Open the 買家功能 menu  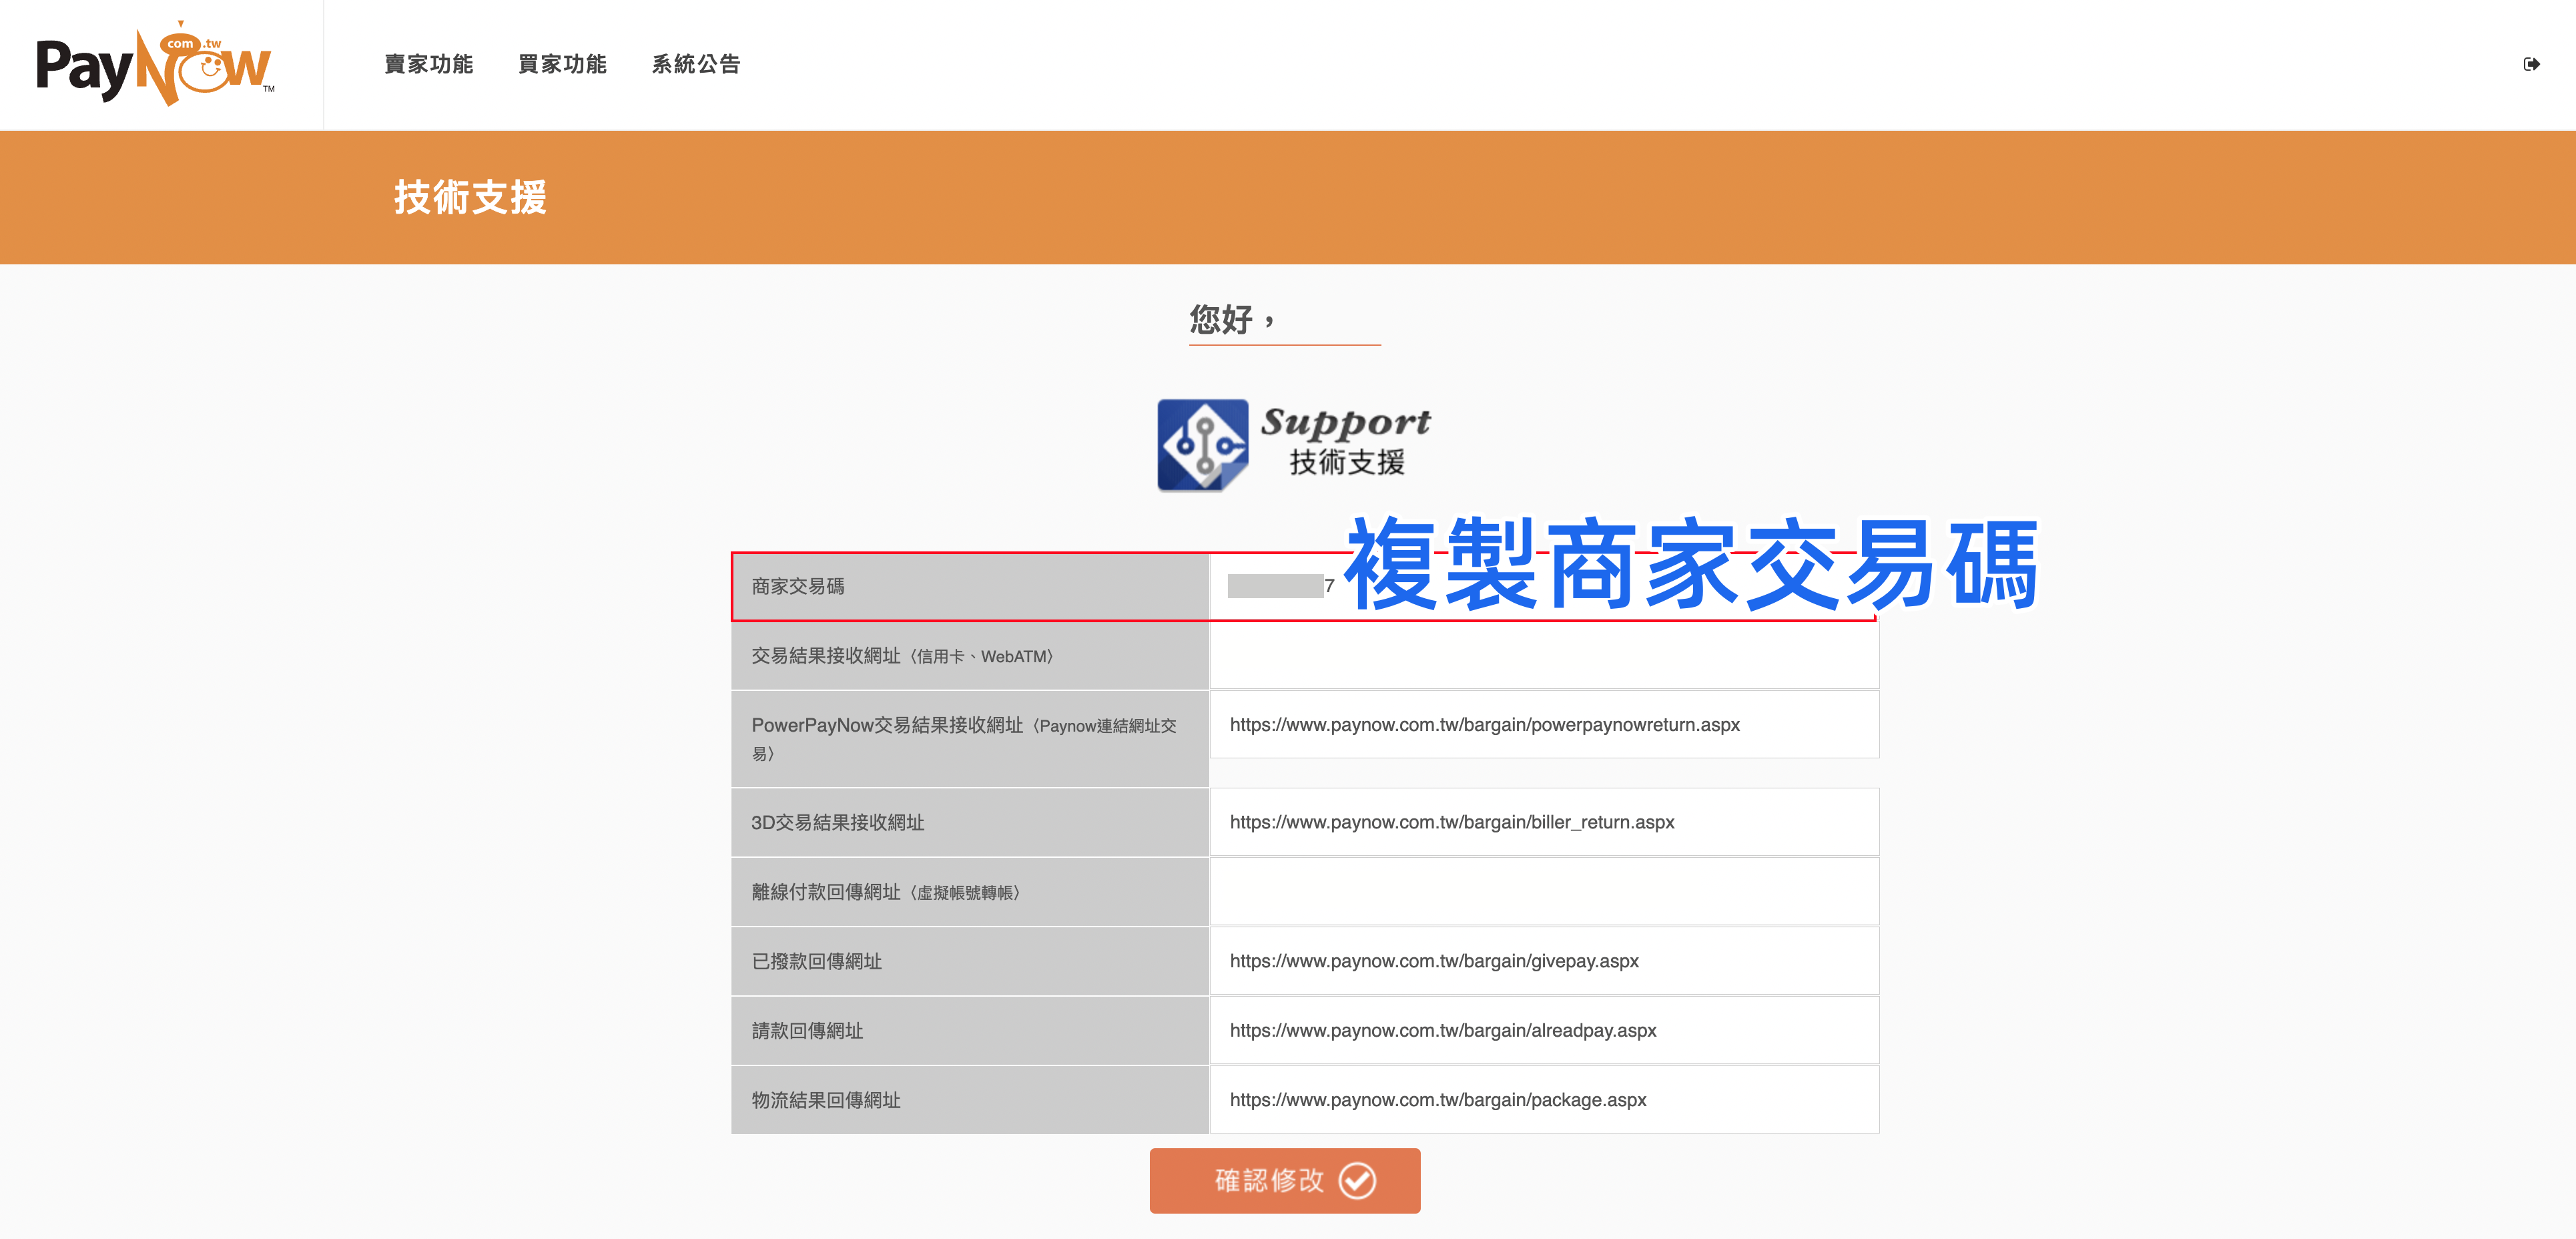point(563,65)
